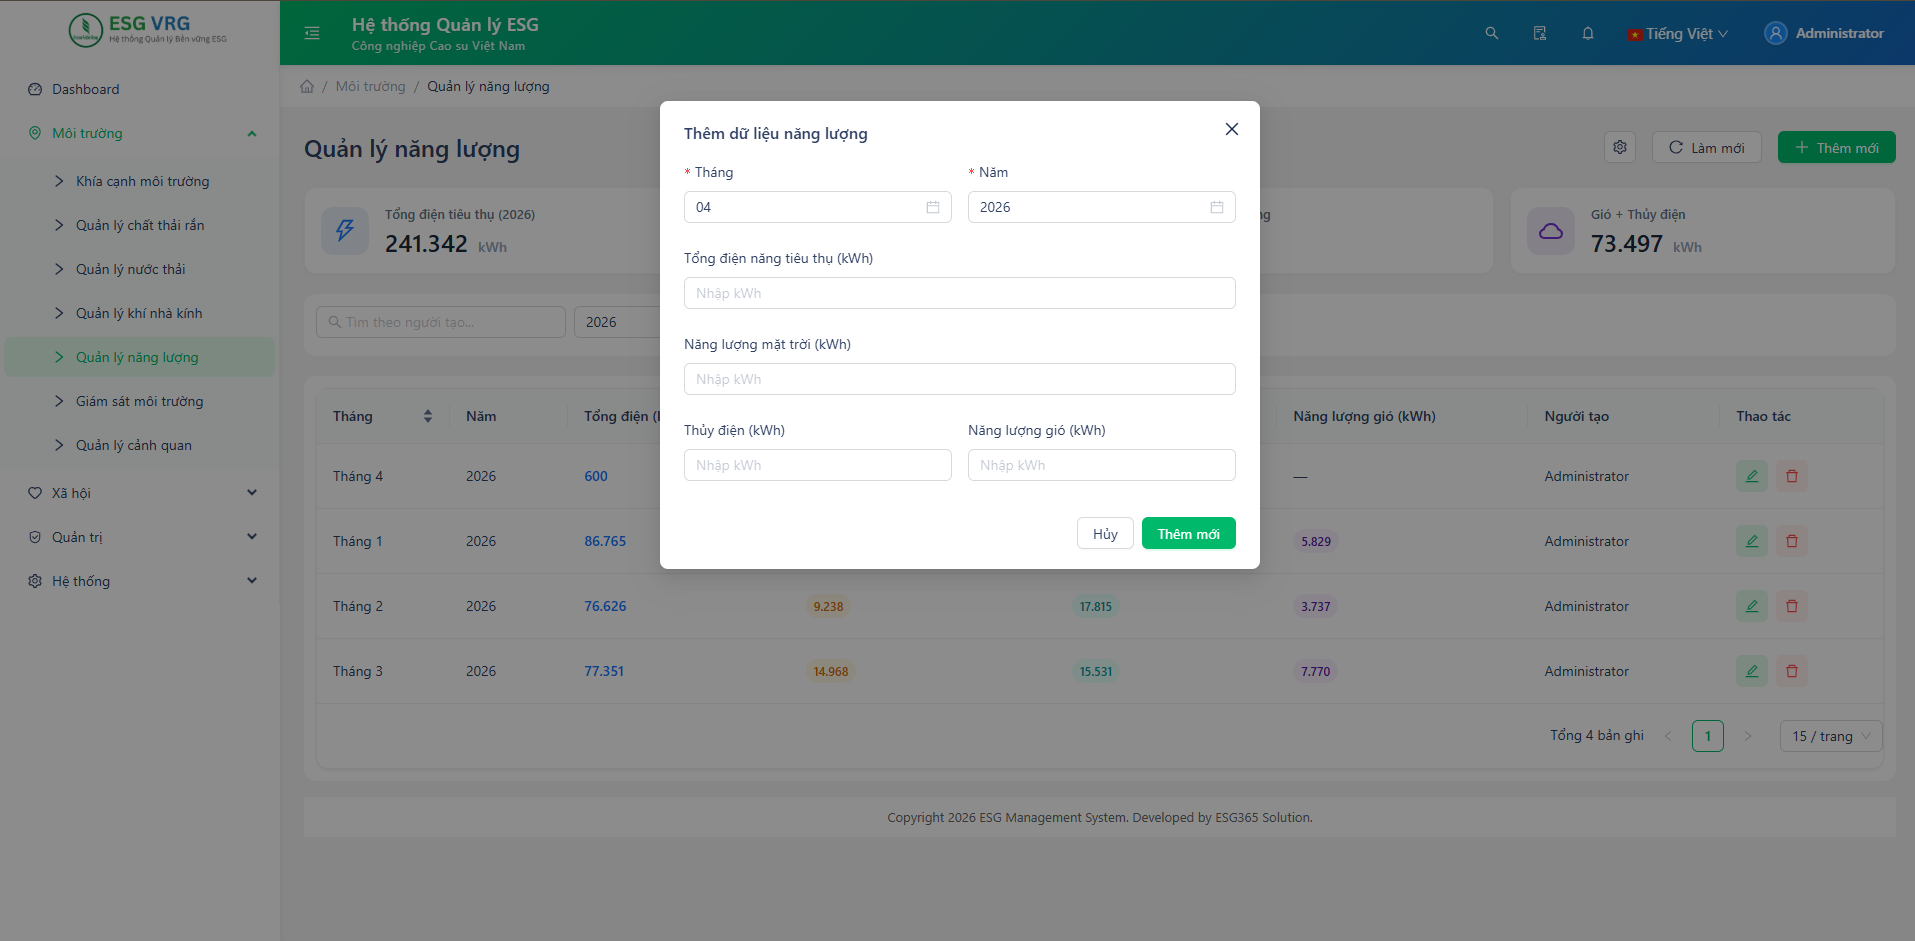The image size is (1915, 941).
Task: Click the 76.626 value in Tháng 2 row
Action: point(605,606)
